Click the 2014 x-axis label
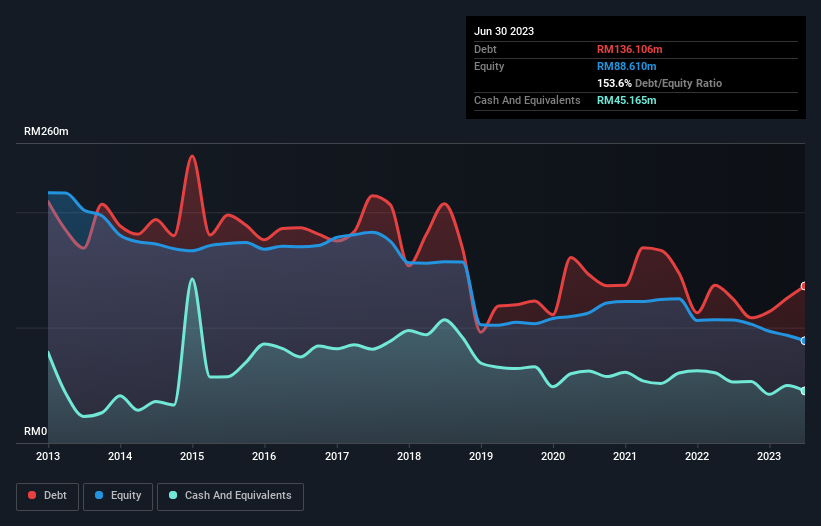 (120, 456)
